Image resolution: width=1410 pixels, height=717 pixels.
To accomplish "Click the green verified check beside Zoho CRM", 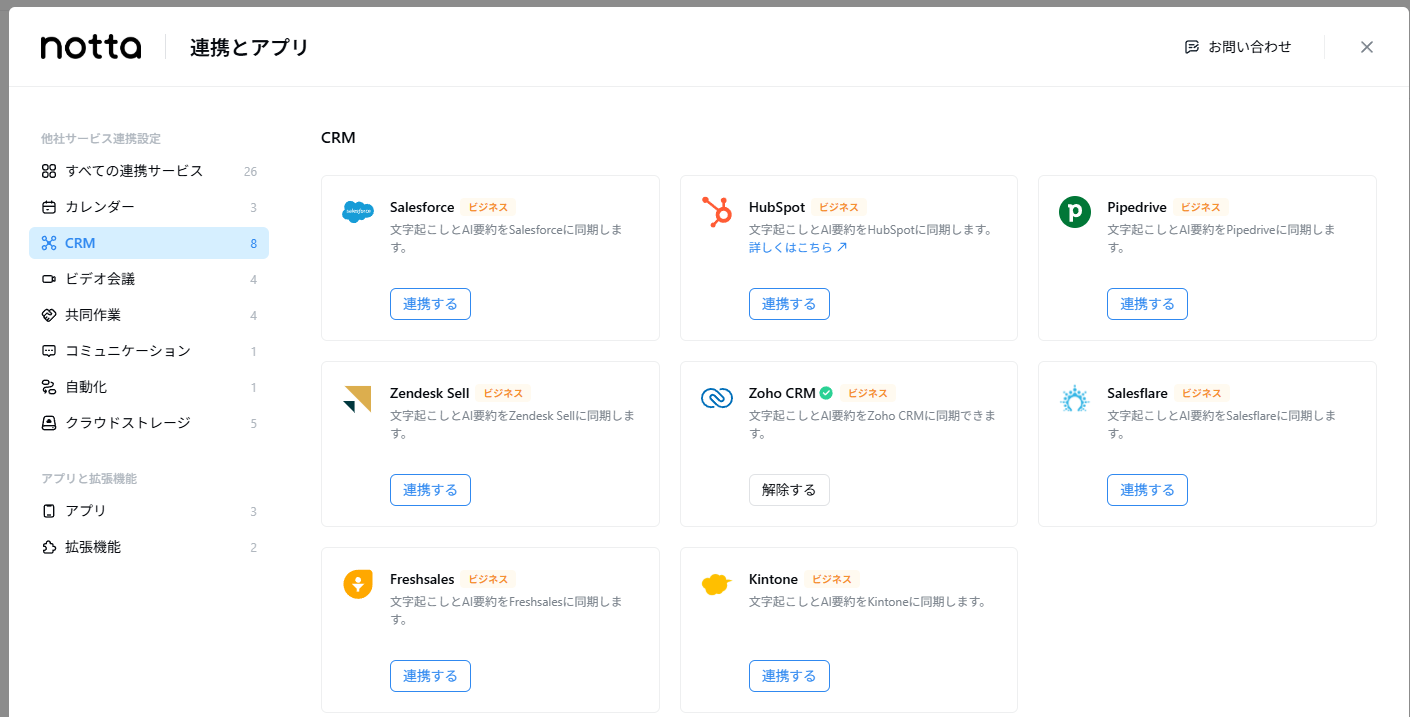I will (x=826, y=393).
